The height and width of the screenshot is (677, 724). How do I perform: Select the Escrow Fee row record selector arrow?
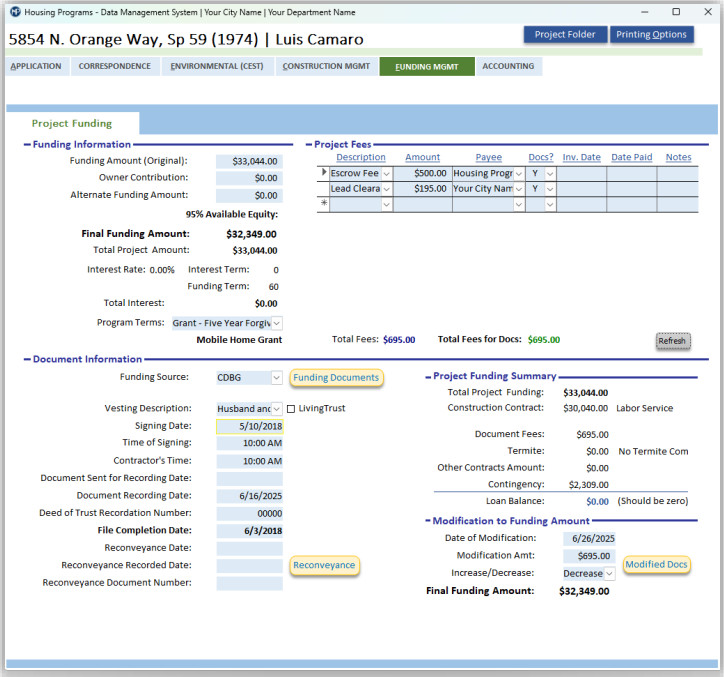click(323, 173)
